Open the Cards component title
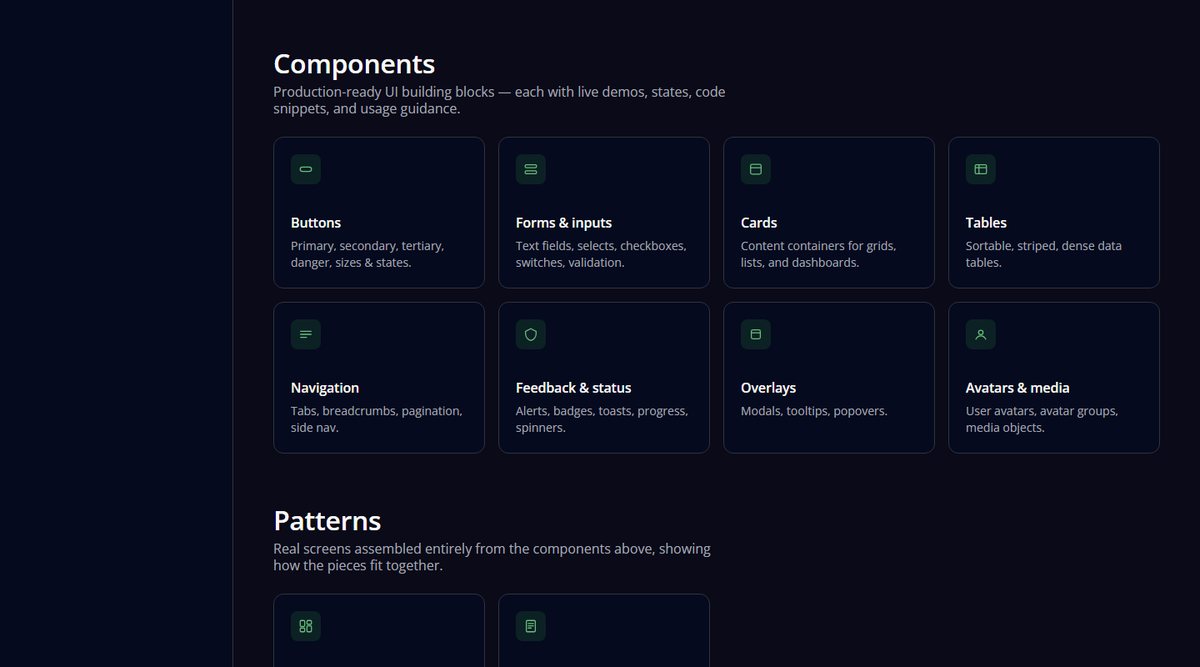Image resolution: width=1200 pixels, height=667 pixels. [759, 223]
